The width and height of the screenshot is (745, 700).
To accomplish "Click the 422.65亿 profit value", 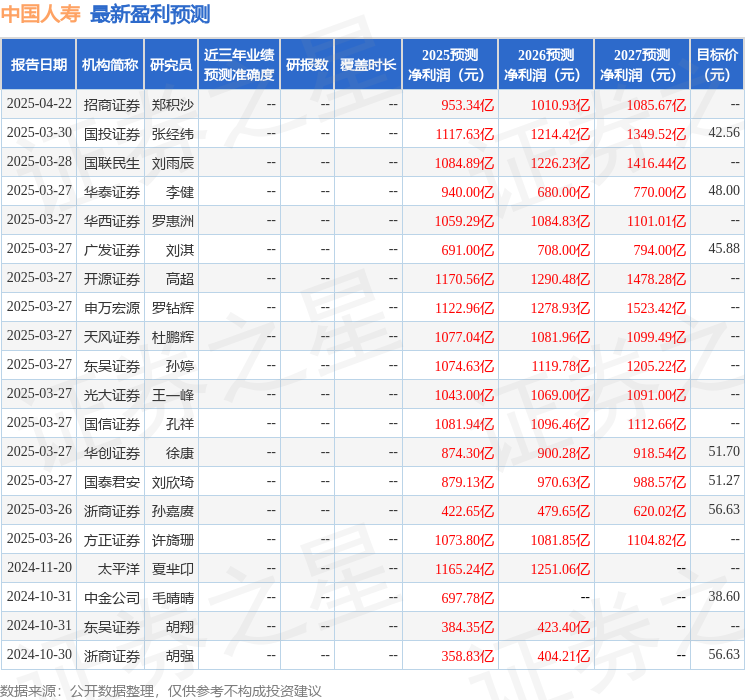I will pos(468,511).
